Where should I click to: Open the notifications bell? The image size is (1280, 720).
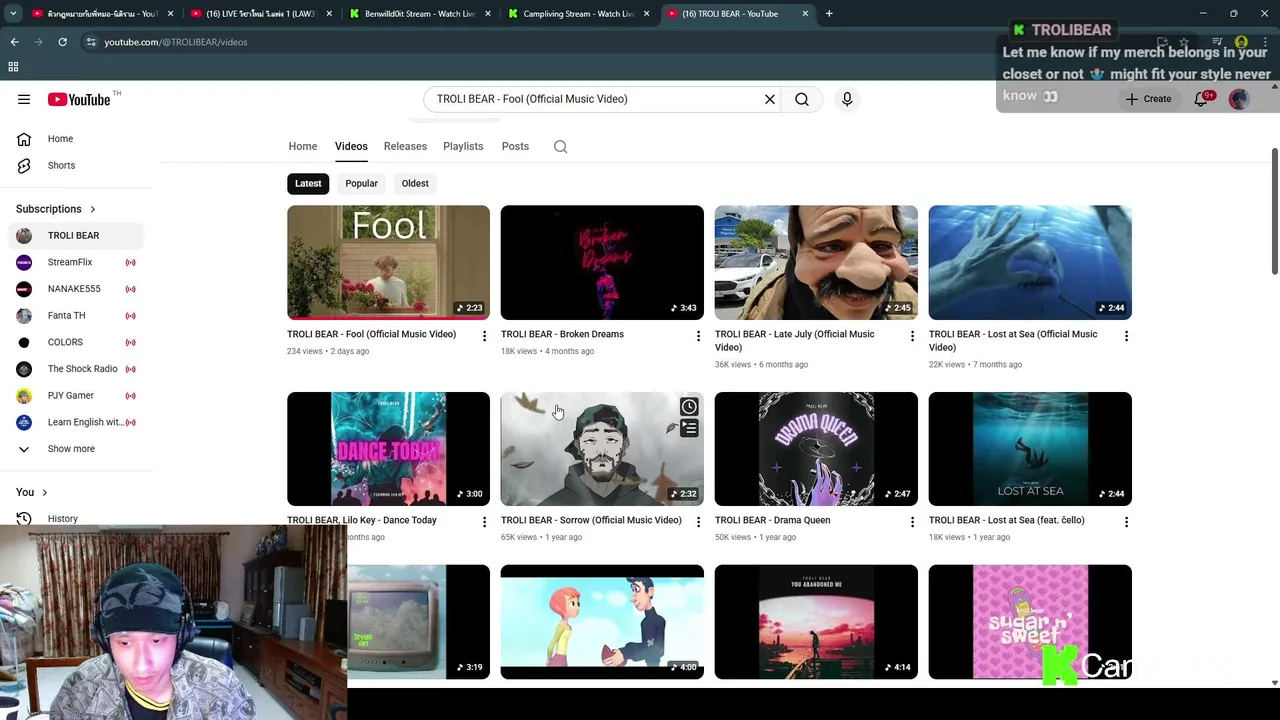coord(1201,99)
